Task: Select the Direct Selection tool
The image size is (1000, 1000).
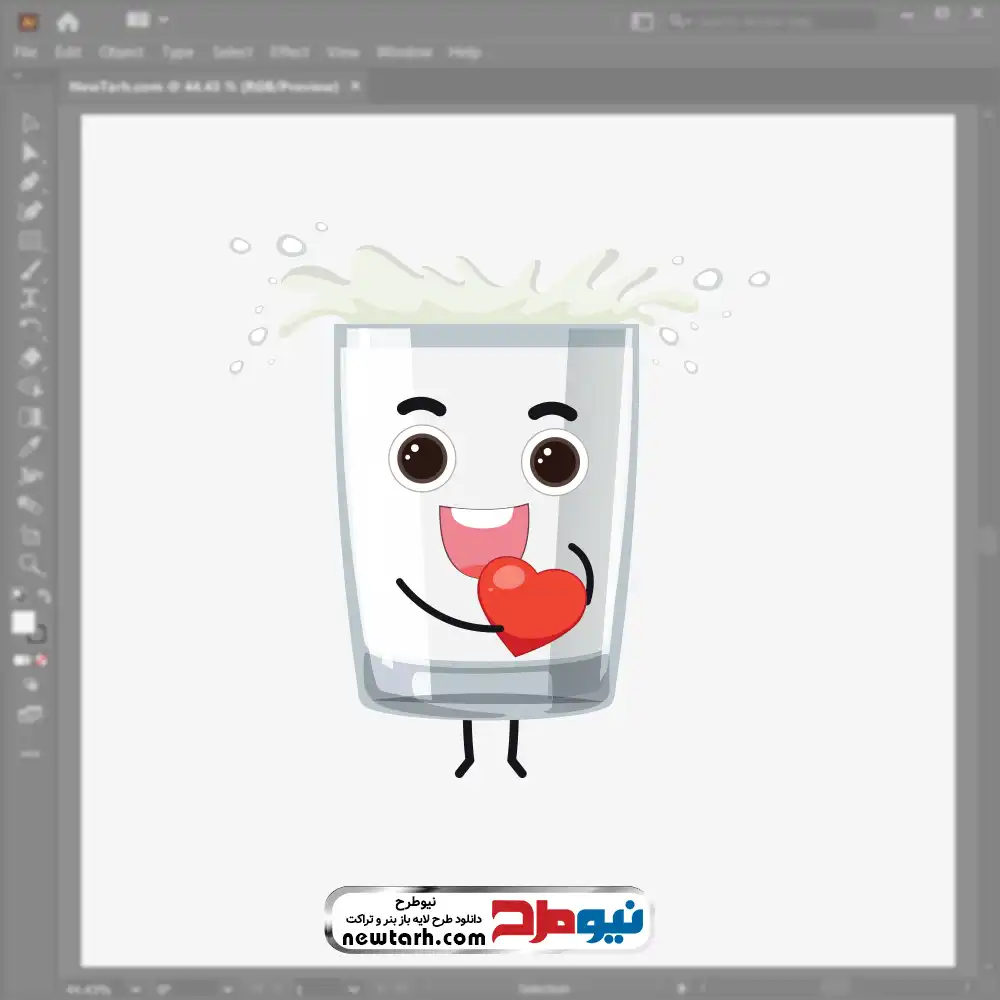Action: [x=30, y=153]
